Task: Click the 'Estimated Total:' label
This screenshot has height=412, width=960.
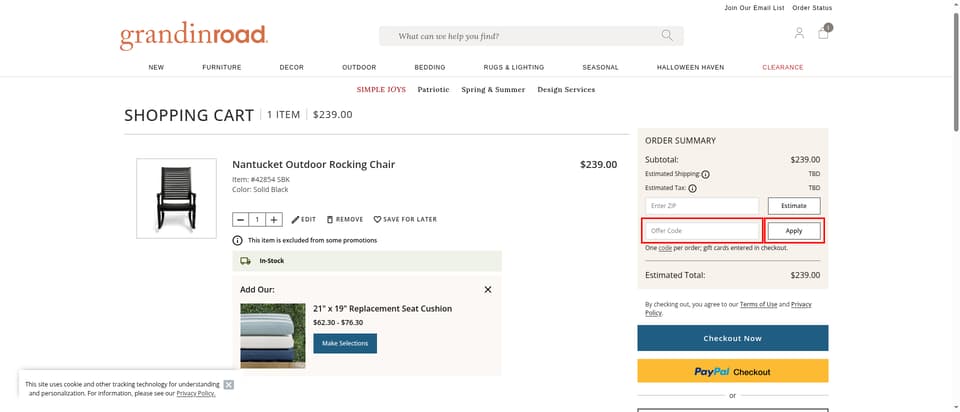Action: [x=675, y=275]
